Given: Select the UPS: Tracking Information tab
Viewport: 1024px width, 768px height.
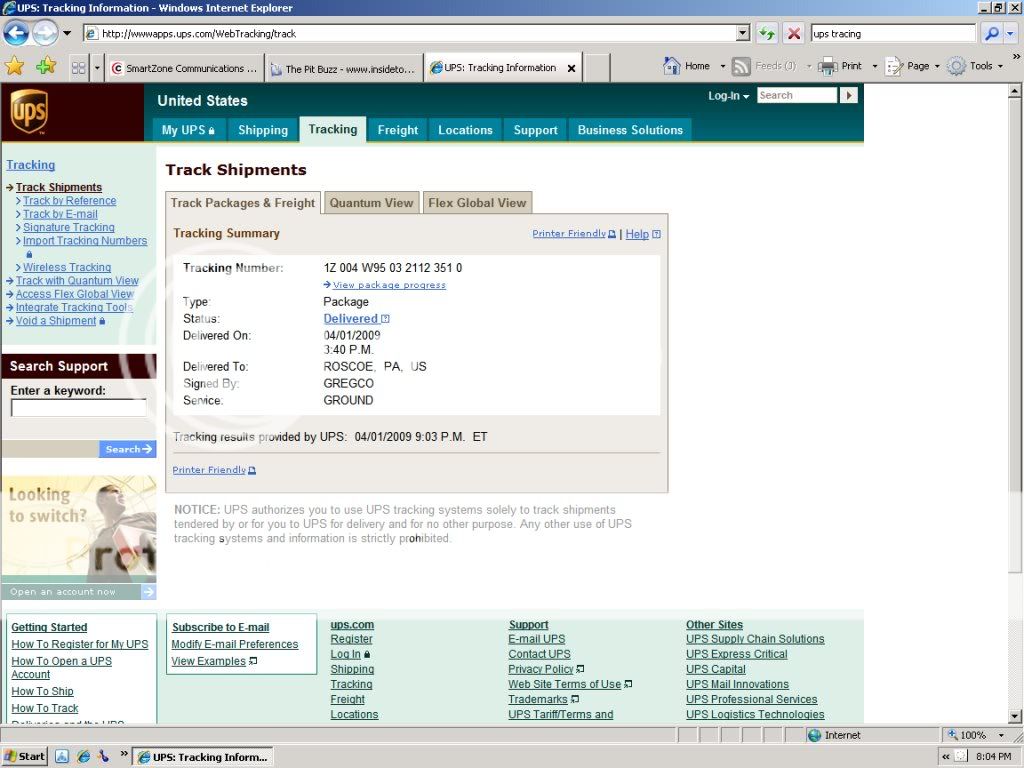Looking at the screenshot, I should [502, 67].
